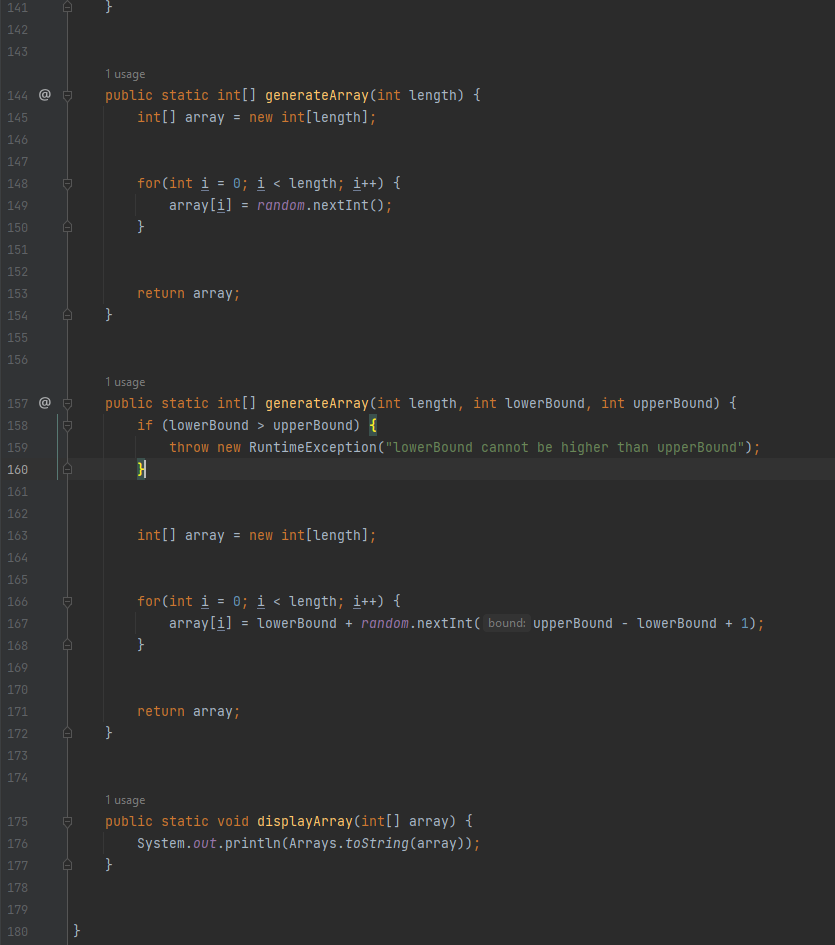
Task: Click line number 175 in the gutter
Action: (x=17, y=821)
